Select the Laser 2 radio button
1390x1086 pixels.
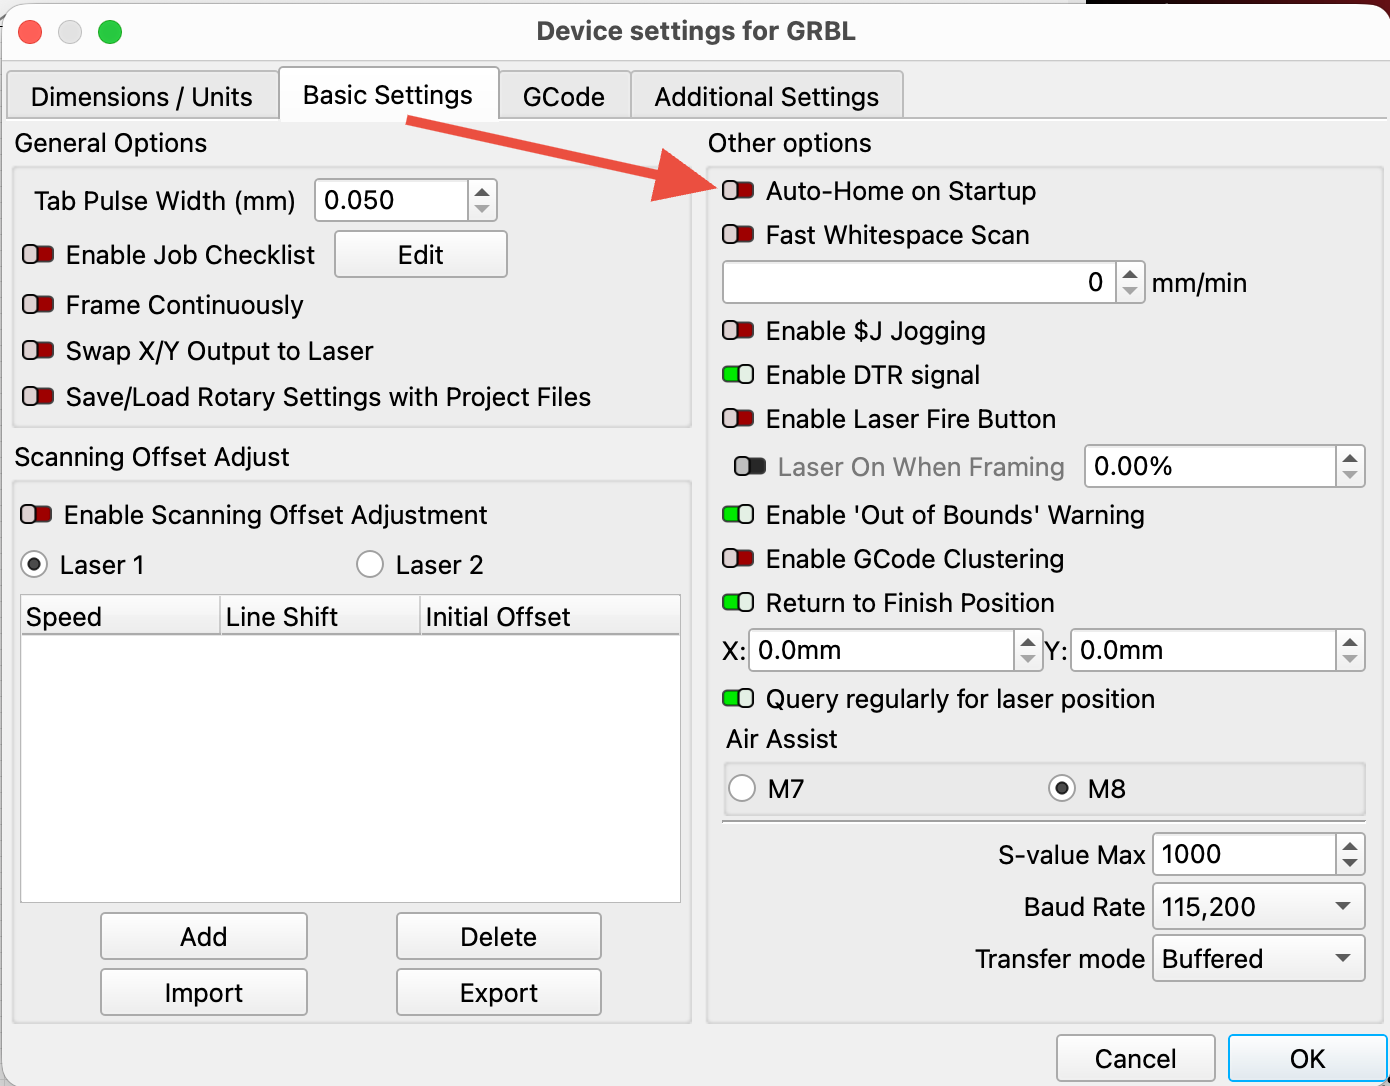[370, 564]
